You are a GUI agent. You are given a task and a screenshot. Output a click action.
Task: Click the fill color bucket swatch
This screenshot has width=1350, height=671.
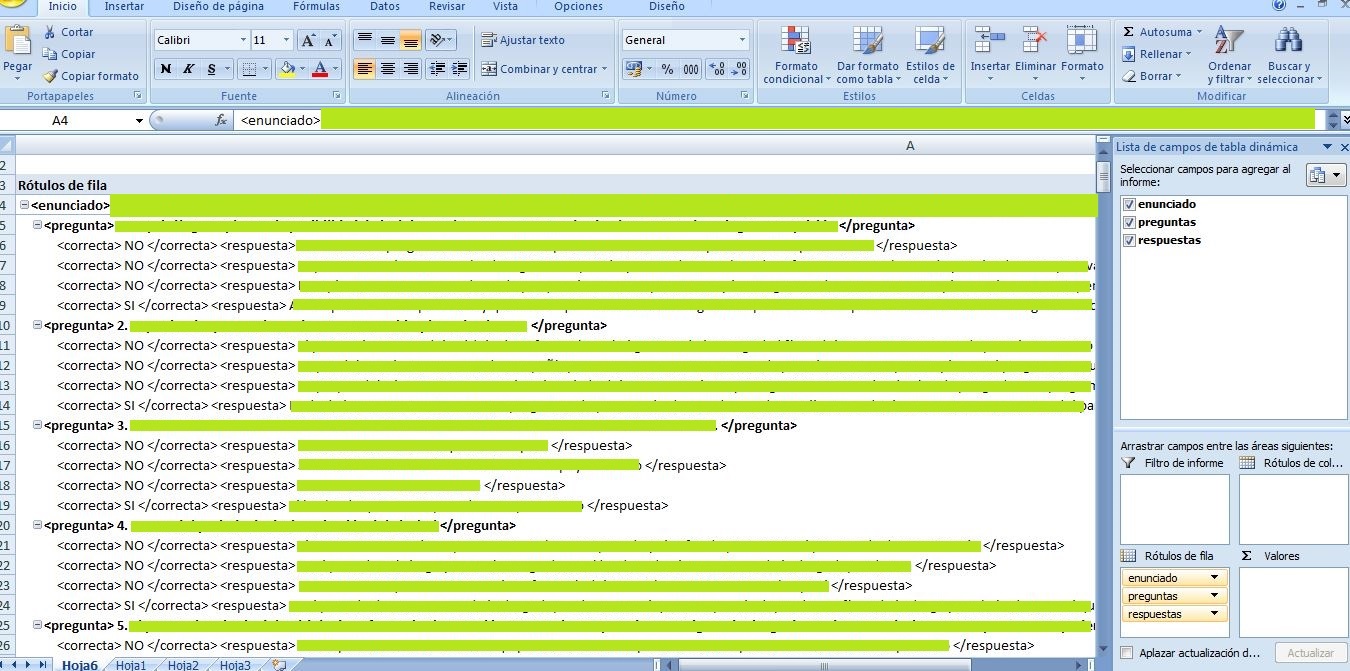[288, 69]
